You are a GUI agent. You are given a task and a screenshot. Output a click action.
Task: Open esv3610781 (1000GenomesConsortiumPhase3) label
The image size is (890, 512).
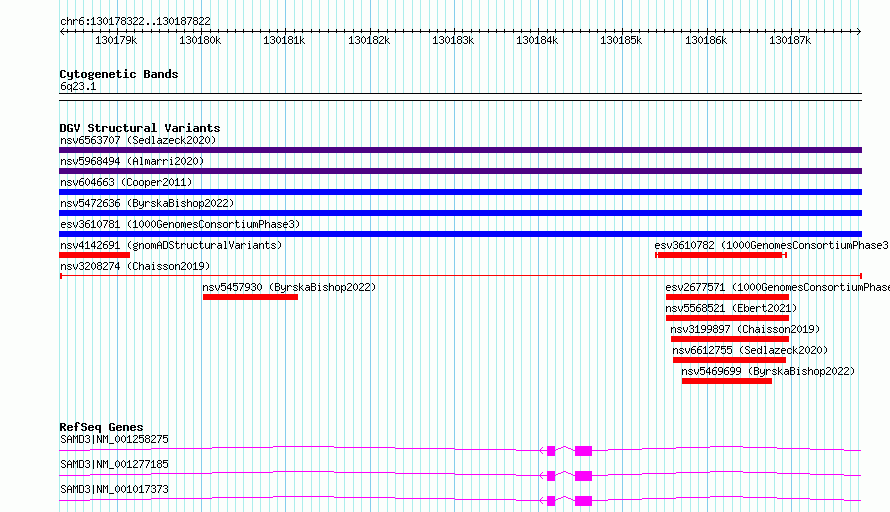(180, 224)
